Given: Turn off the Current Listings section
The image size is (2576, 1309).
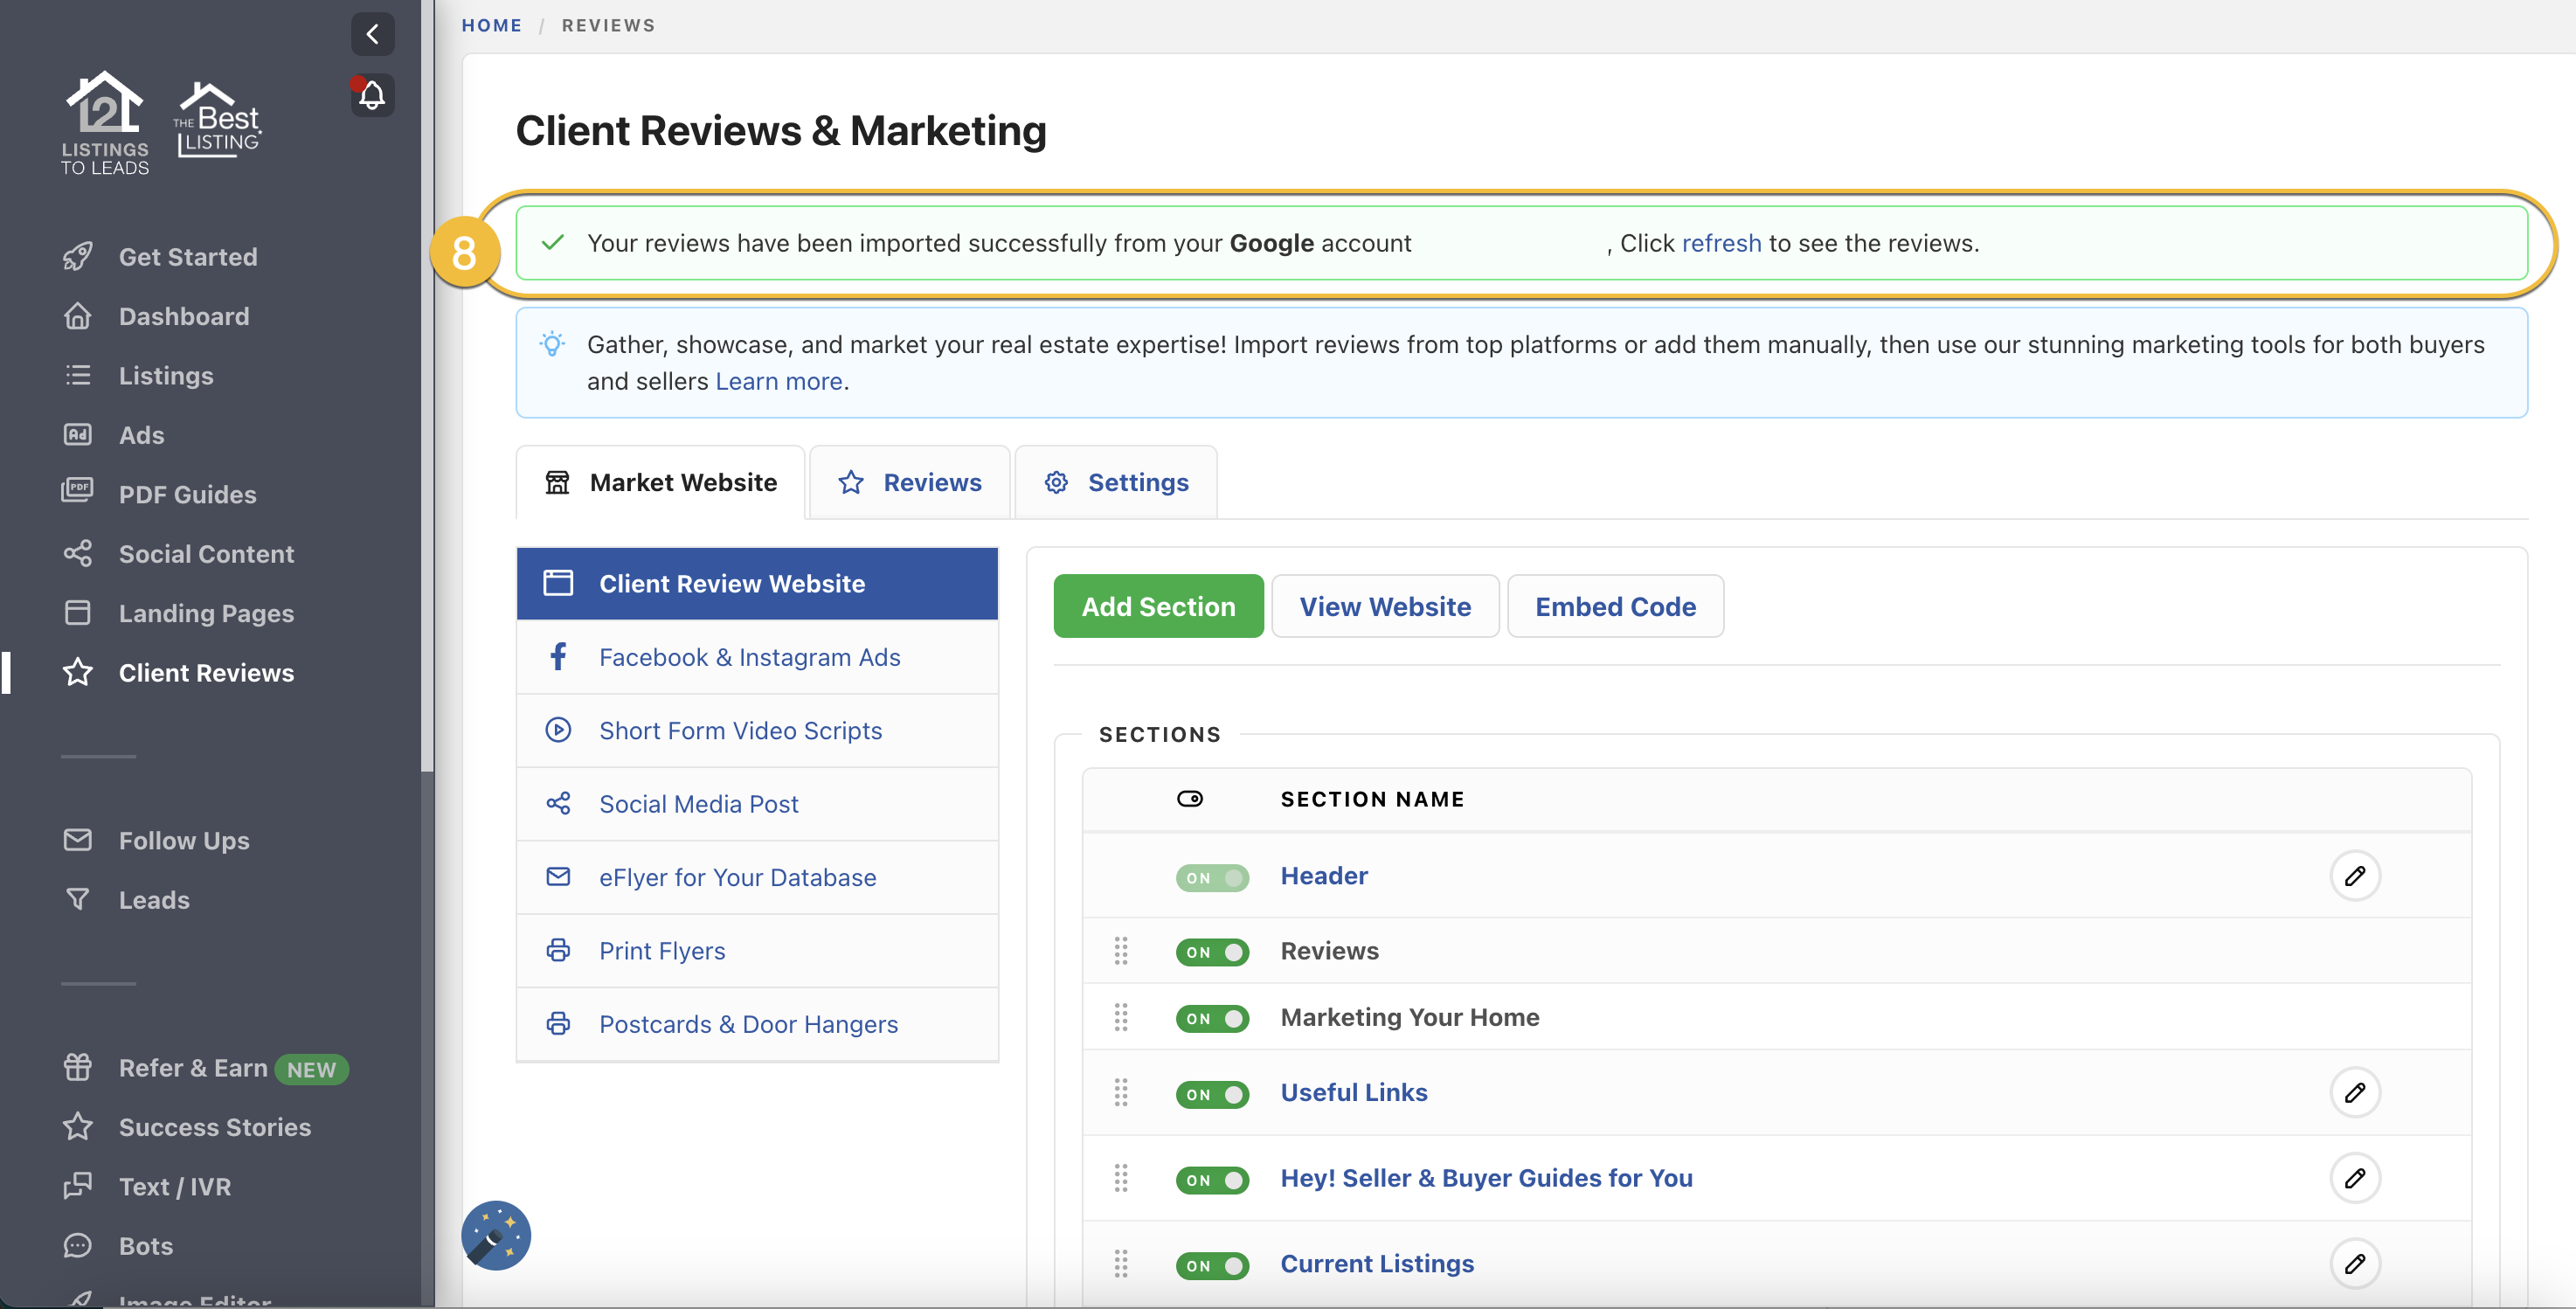Looking at the screenshot, I should tap(1212, 1265).
